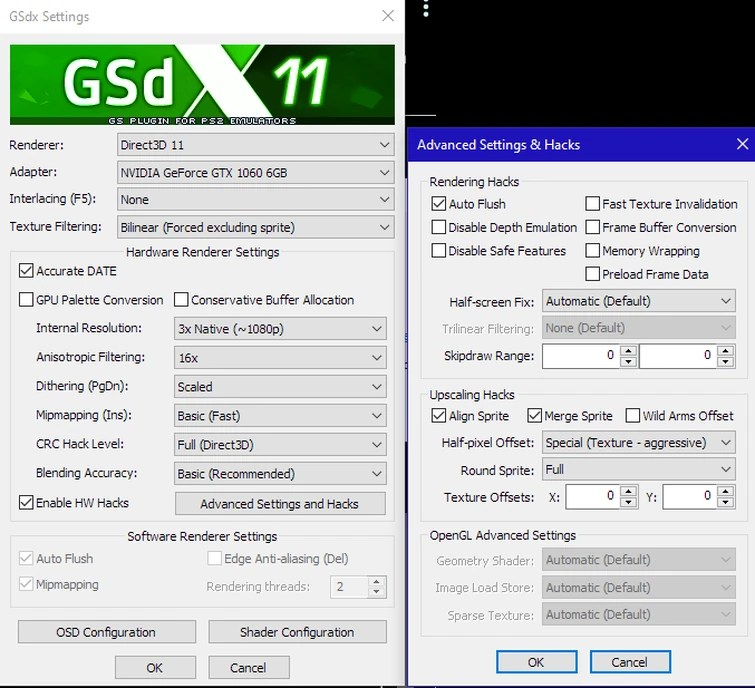Increase the first Skipdraw Range value
The height and width of the screenshot is (688, 755).
[x=628, y=350]
